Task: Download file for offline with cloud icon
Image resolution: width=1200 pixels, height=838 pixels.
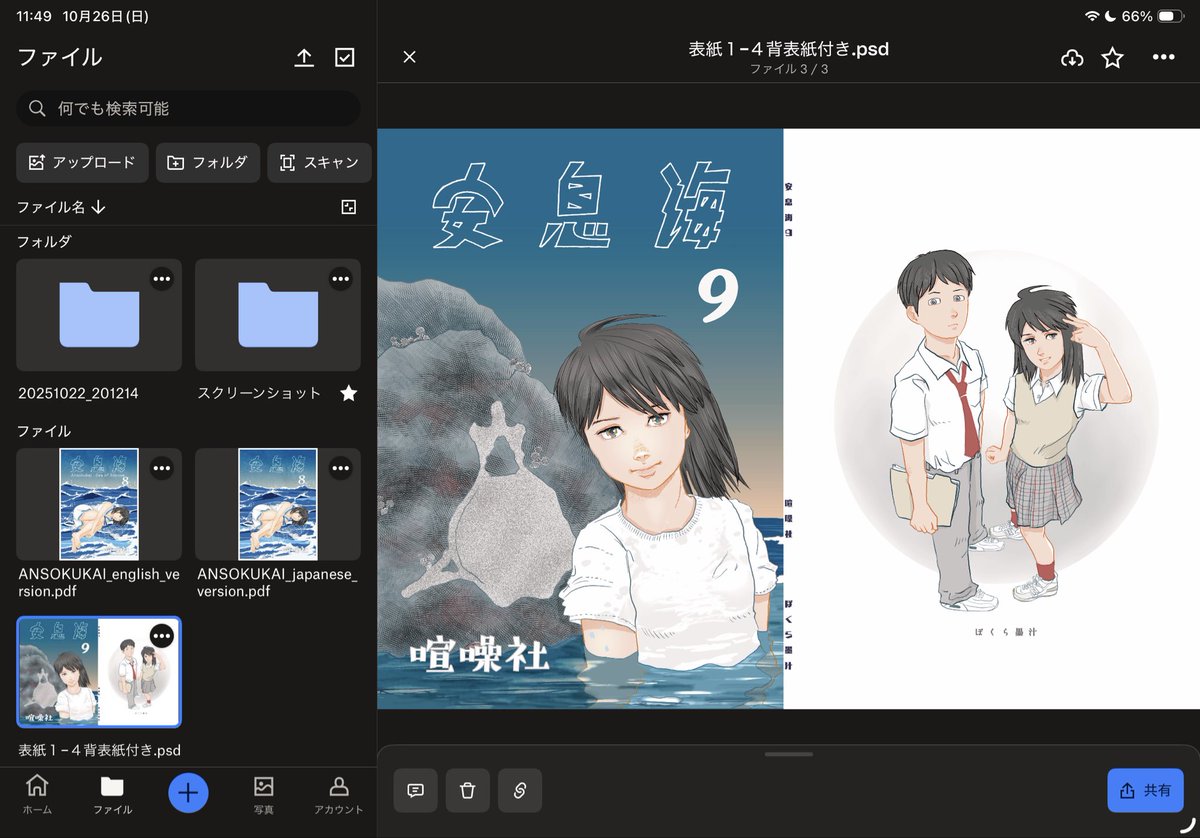Action: click(x=1072, y=58)
